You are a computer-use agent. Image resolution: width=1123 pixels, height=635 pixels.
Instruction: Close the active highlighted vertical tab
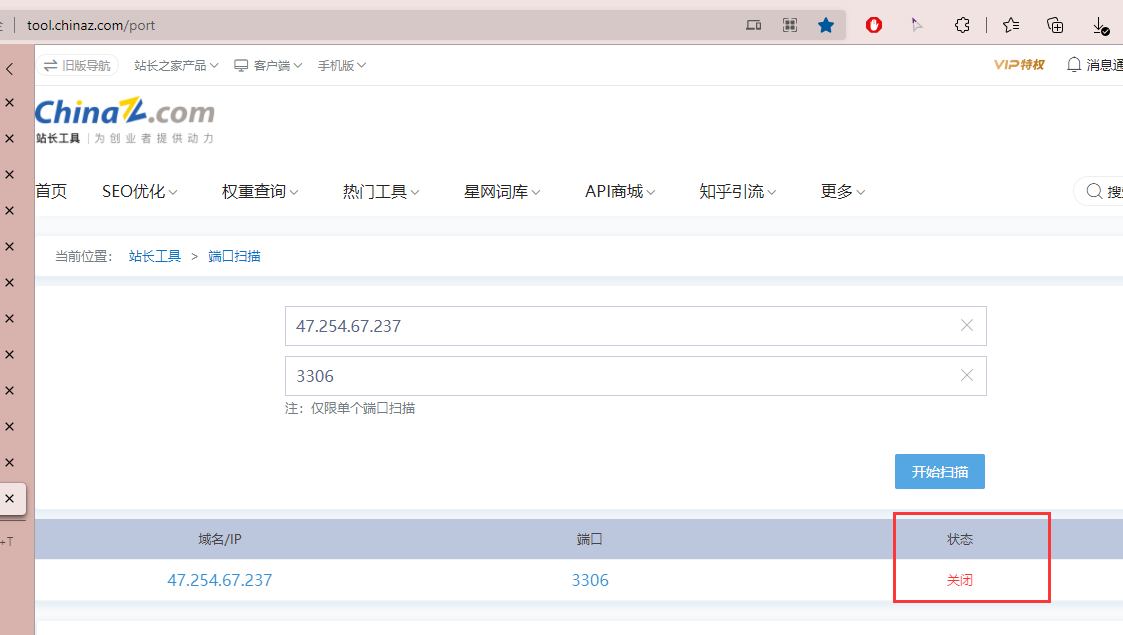click(9, 498)
